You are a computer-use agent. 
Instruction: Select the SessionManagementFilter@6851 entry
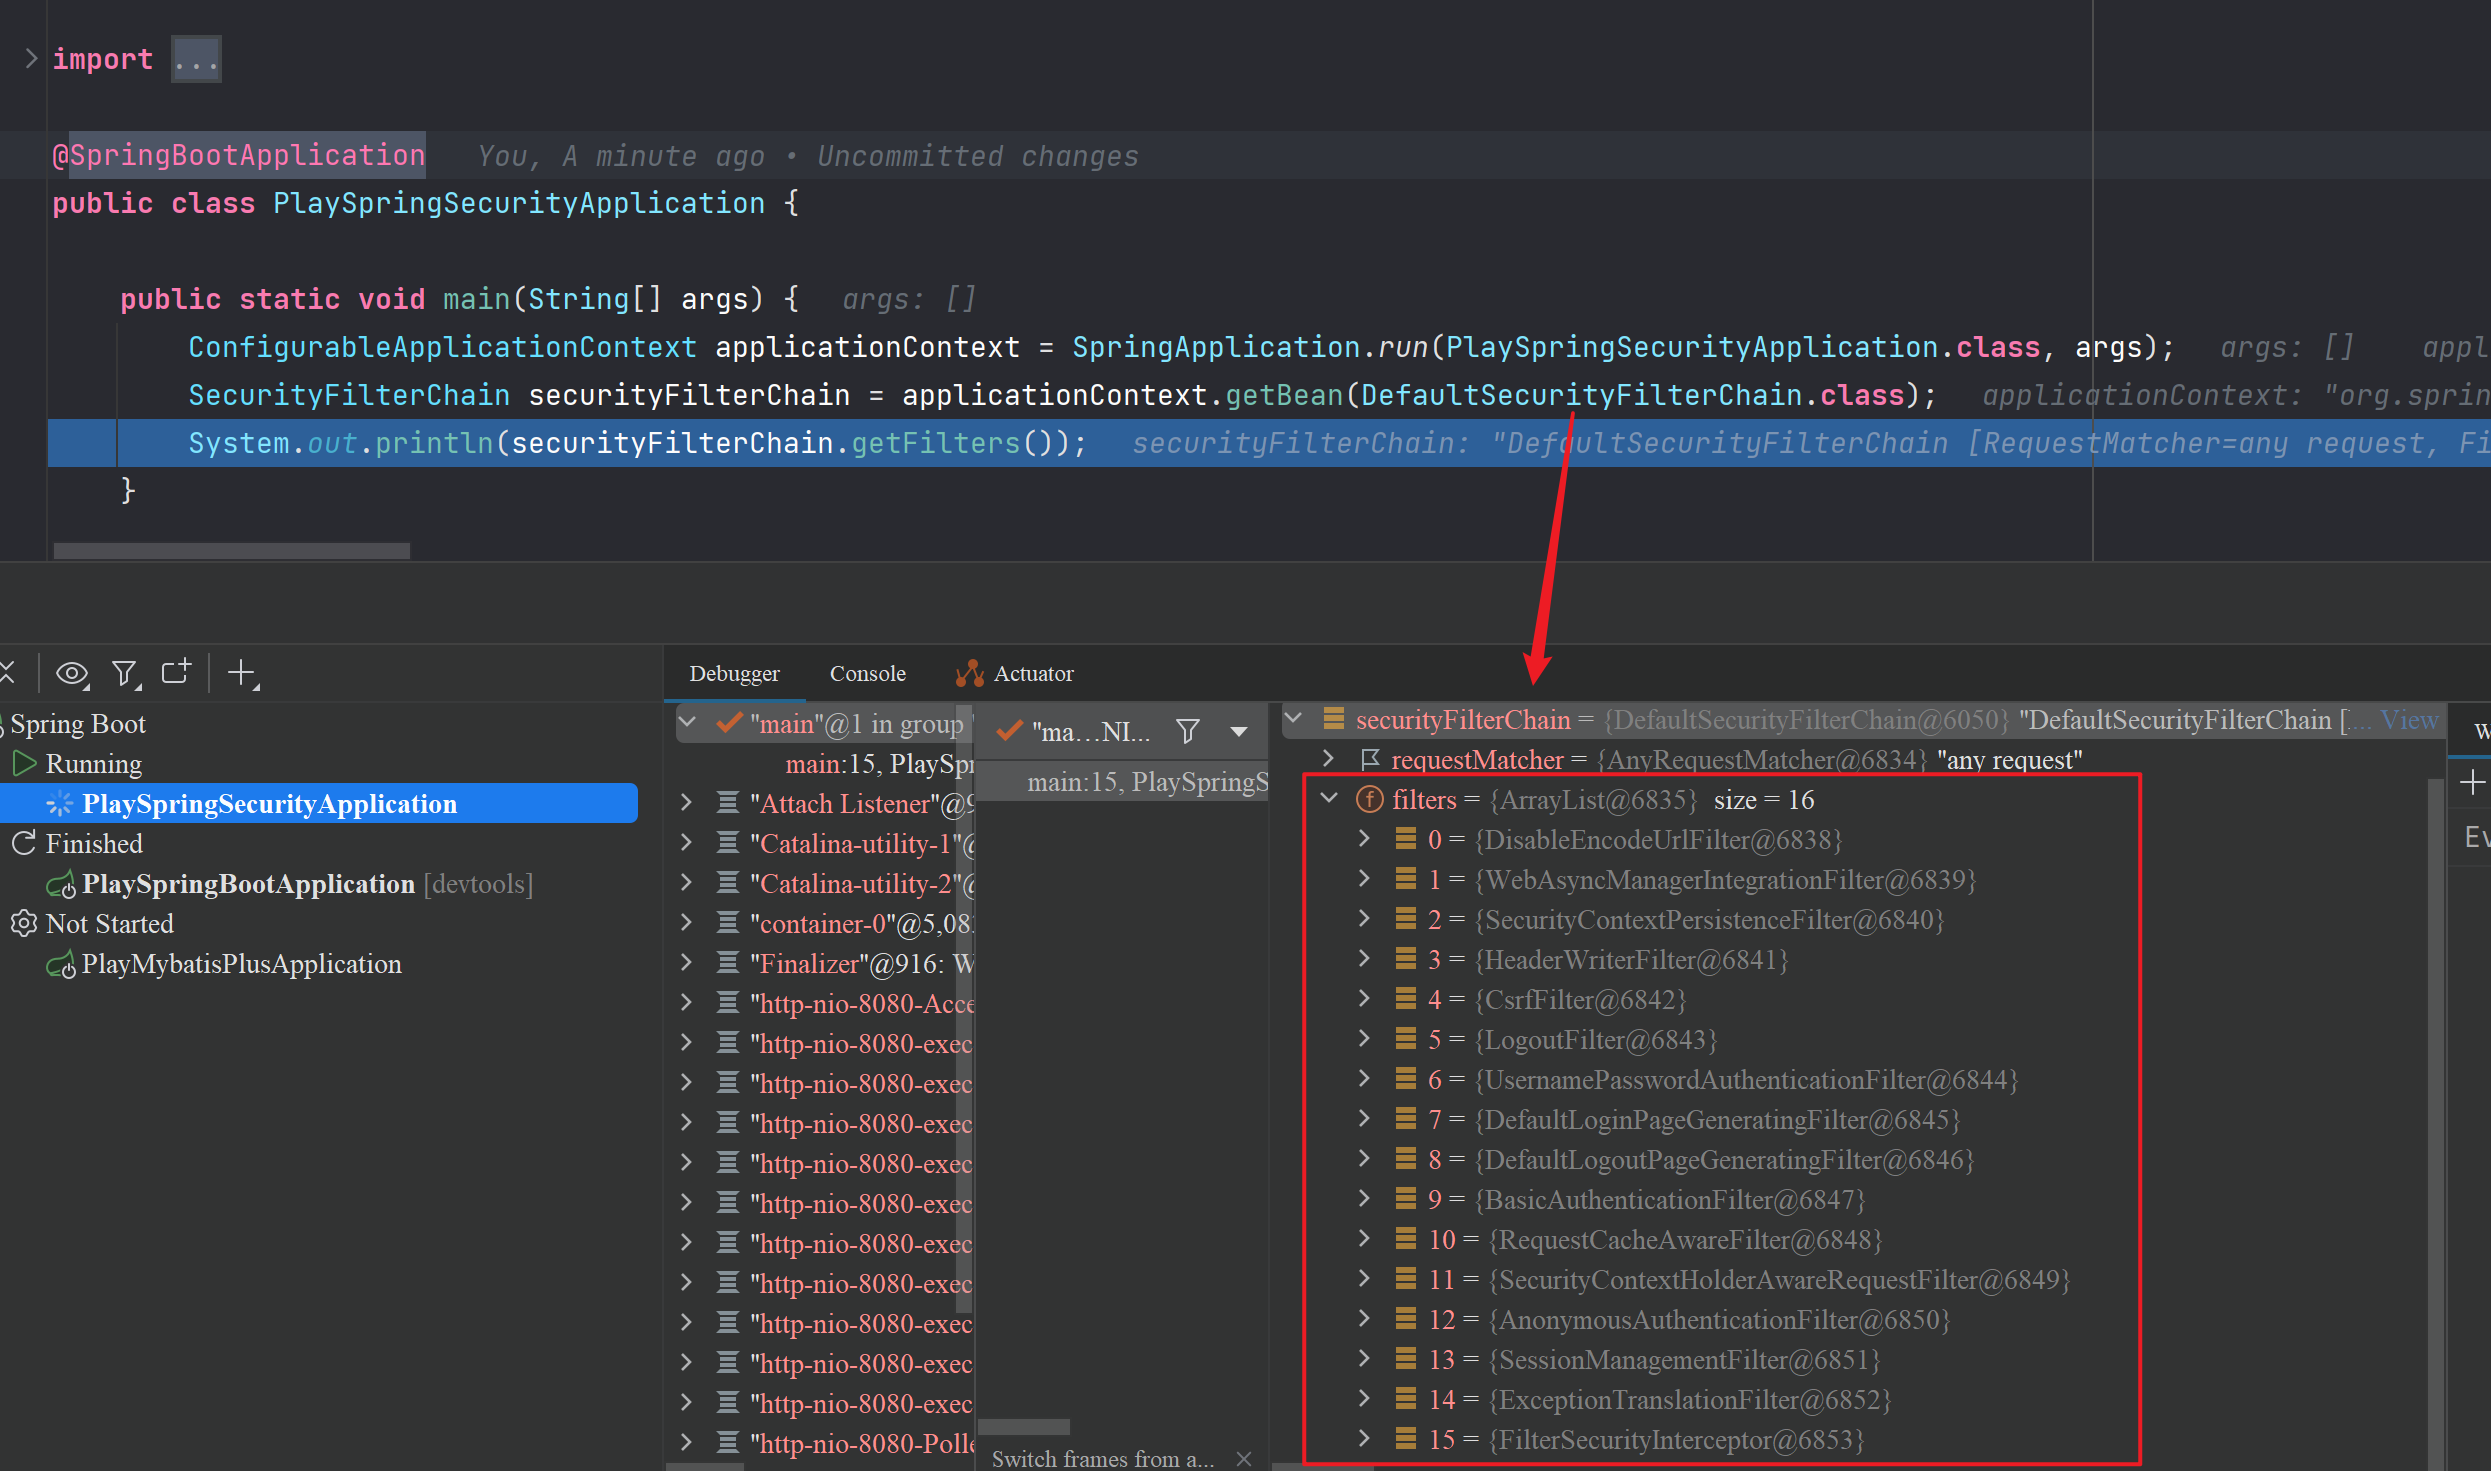pyautogui.click(x=1684, y=1360)
